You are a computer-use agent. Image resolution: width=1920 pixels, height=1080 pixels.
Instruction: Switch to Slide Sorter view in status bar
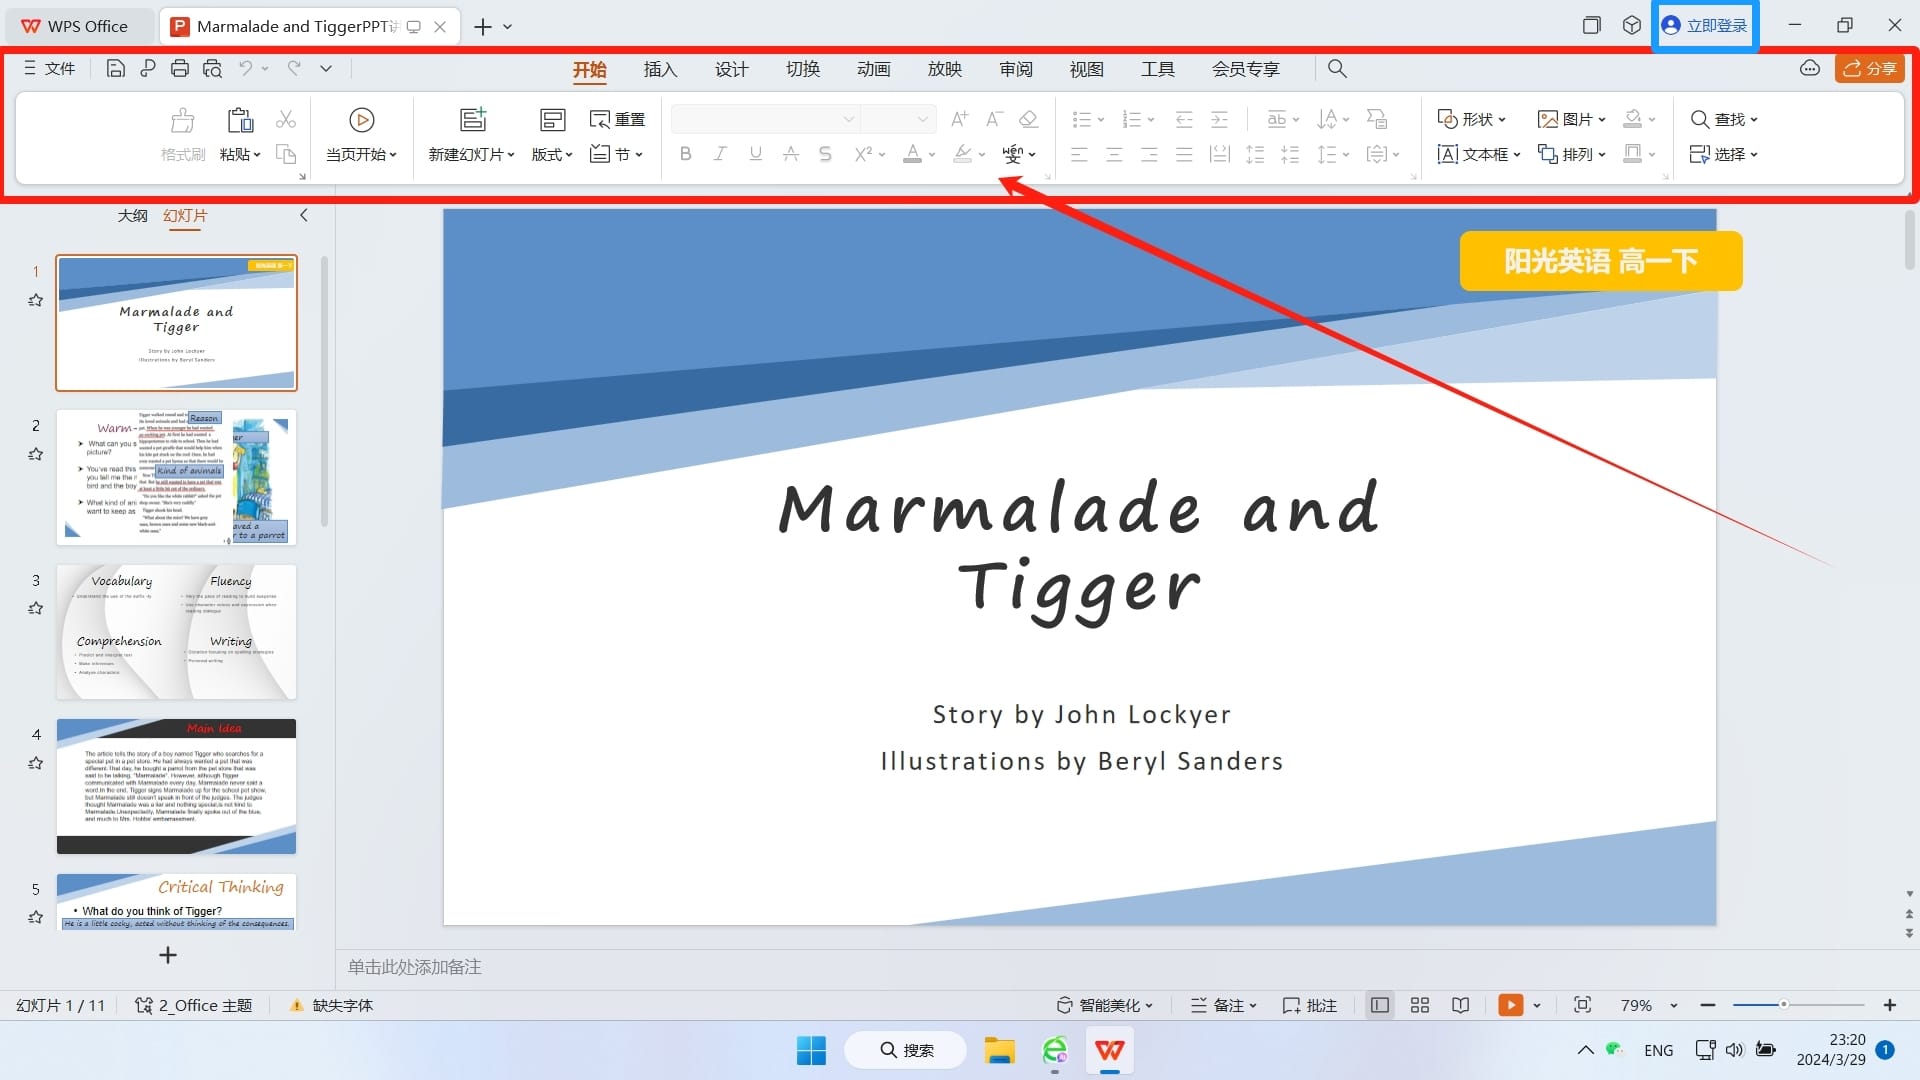click(x=1420, y=1005)
